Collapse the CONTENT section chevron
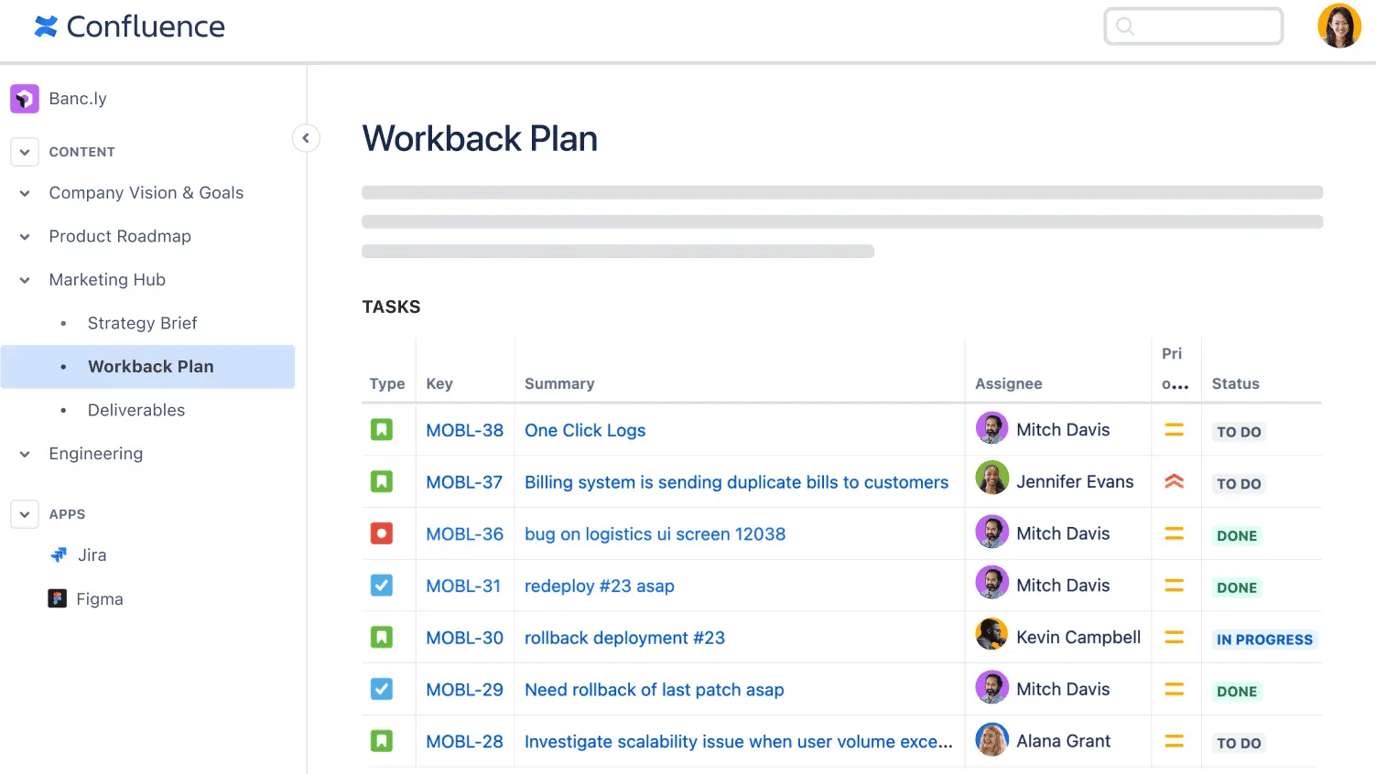 click(x=25, y=152)
